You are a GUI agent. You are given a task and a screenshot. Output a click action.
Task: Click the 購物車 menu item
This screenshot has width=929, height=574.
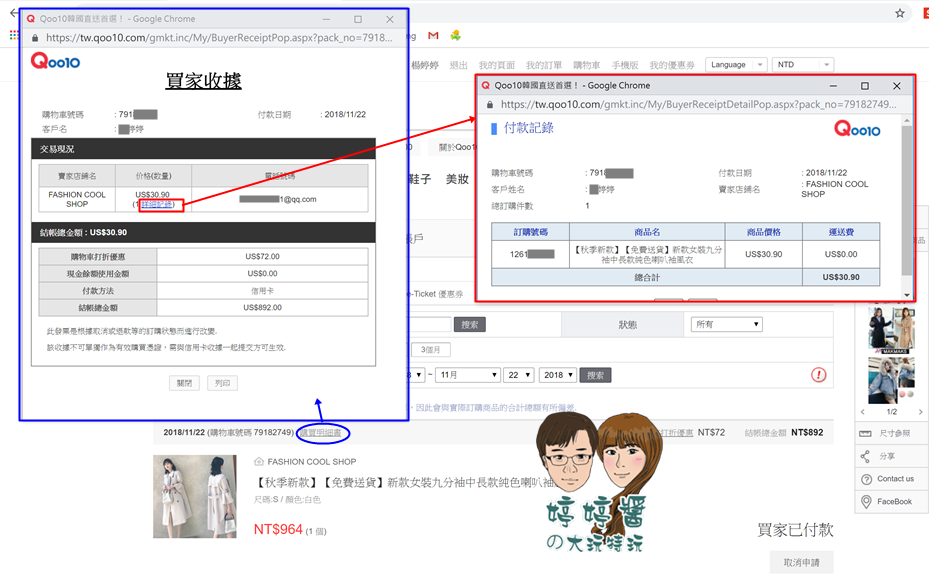587,65
